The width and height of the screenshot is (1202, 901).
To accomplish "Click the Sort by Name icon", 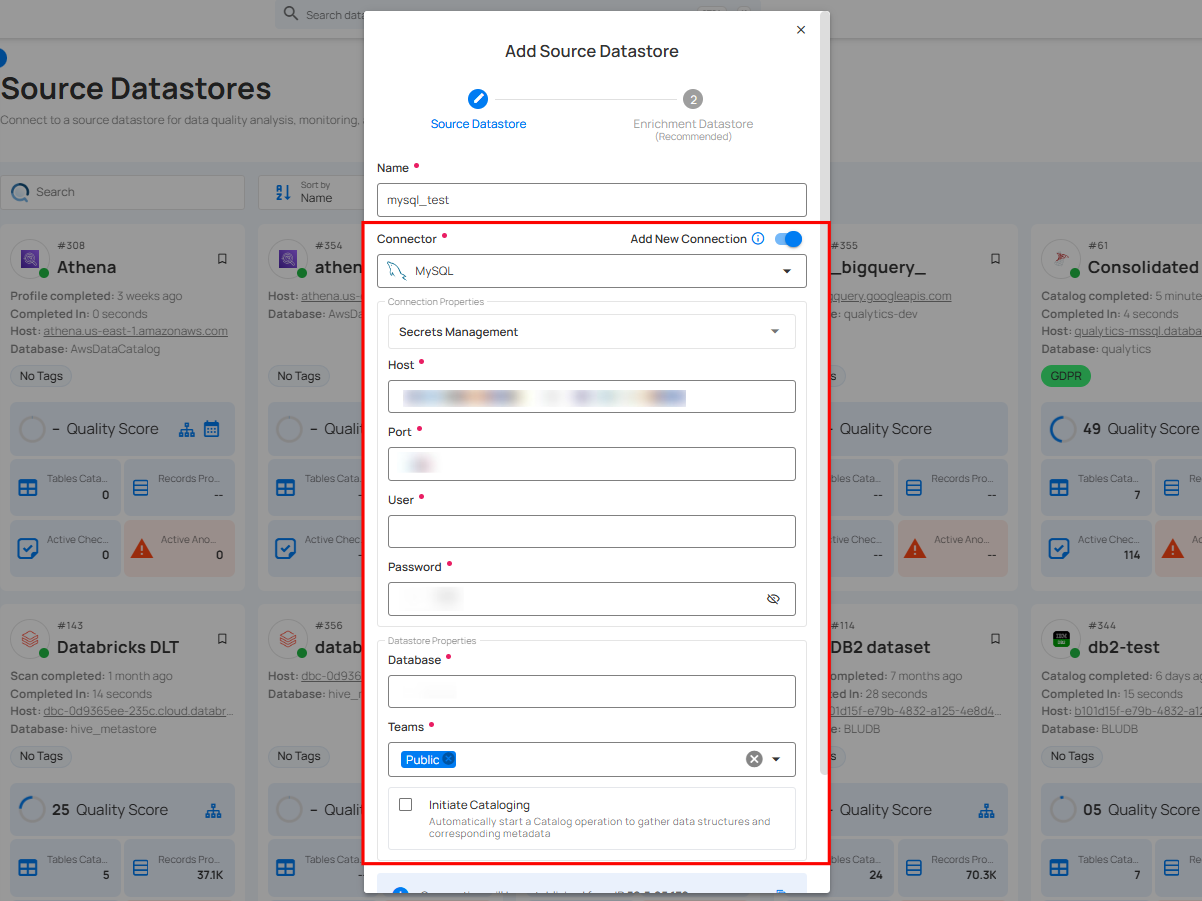I will pos(282,192).
